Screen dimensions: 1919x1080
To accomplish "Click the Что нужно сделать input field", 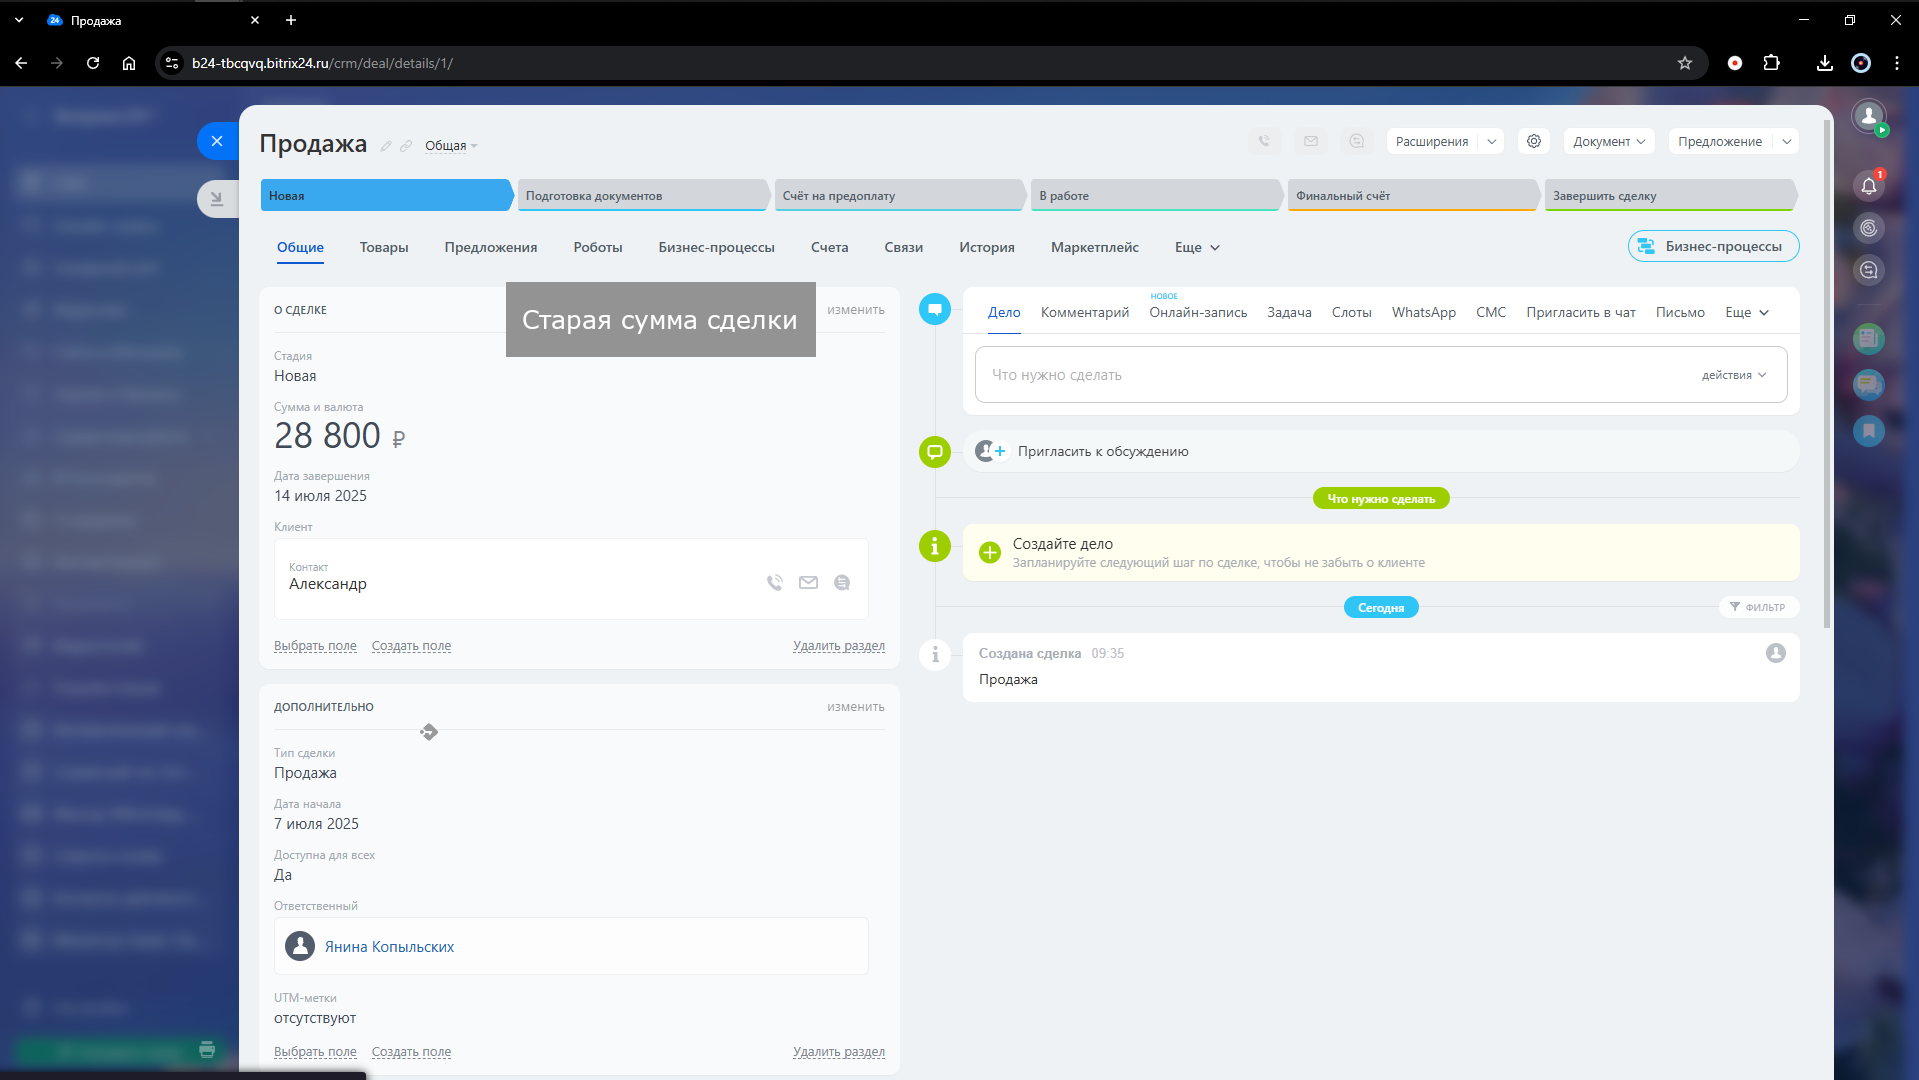I will click(x=1381, y=375).
